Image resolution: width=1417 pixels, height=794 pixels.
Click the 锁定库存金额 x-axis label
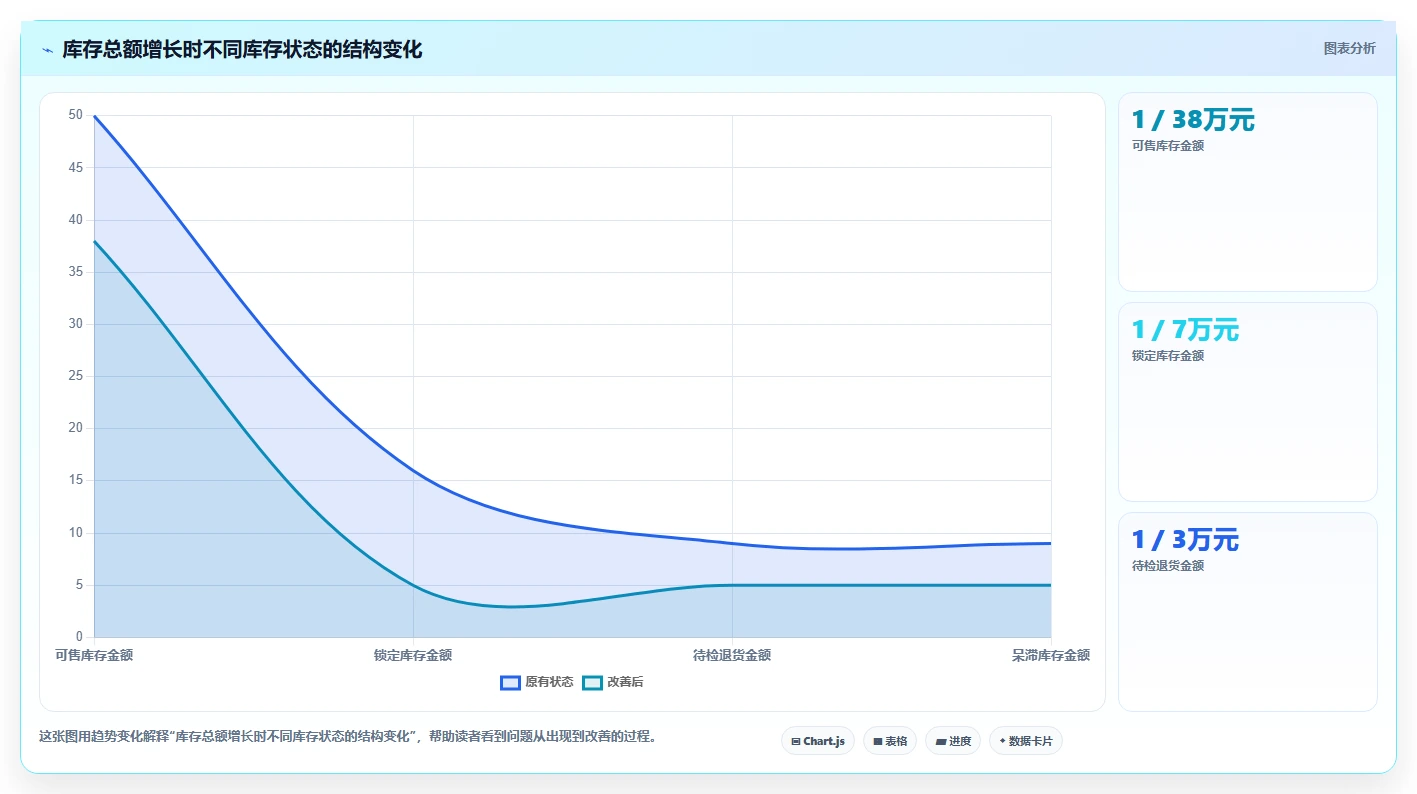(x=413, y=655)
